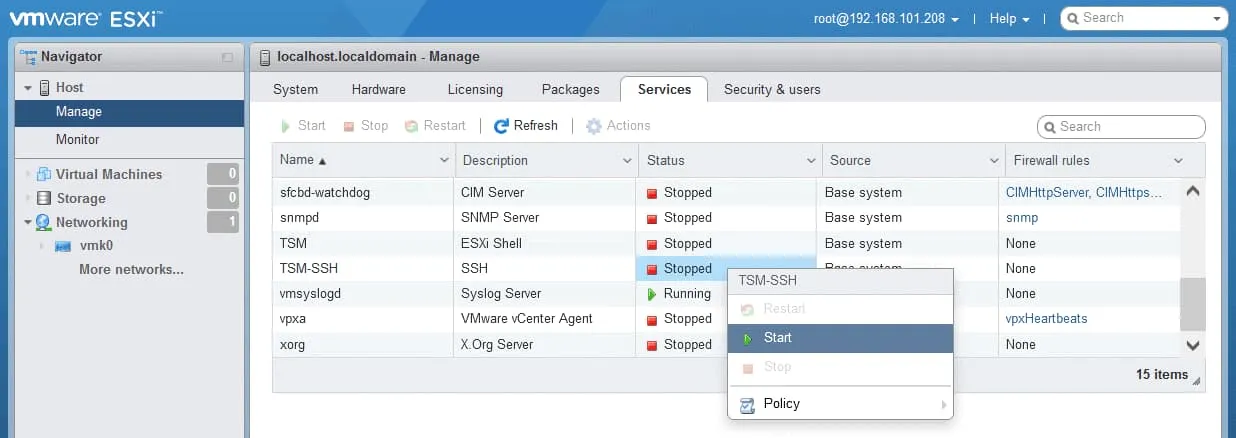Open the root@192.168.101.208 user dropdown

[x=887, y=18]
